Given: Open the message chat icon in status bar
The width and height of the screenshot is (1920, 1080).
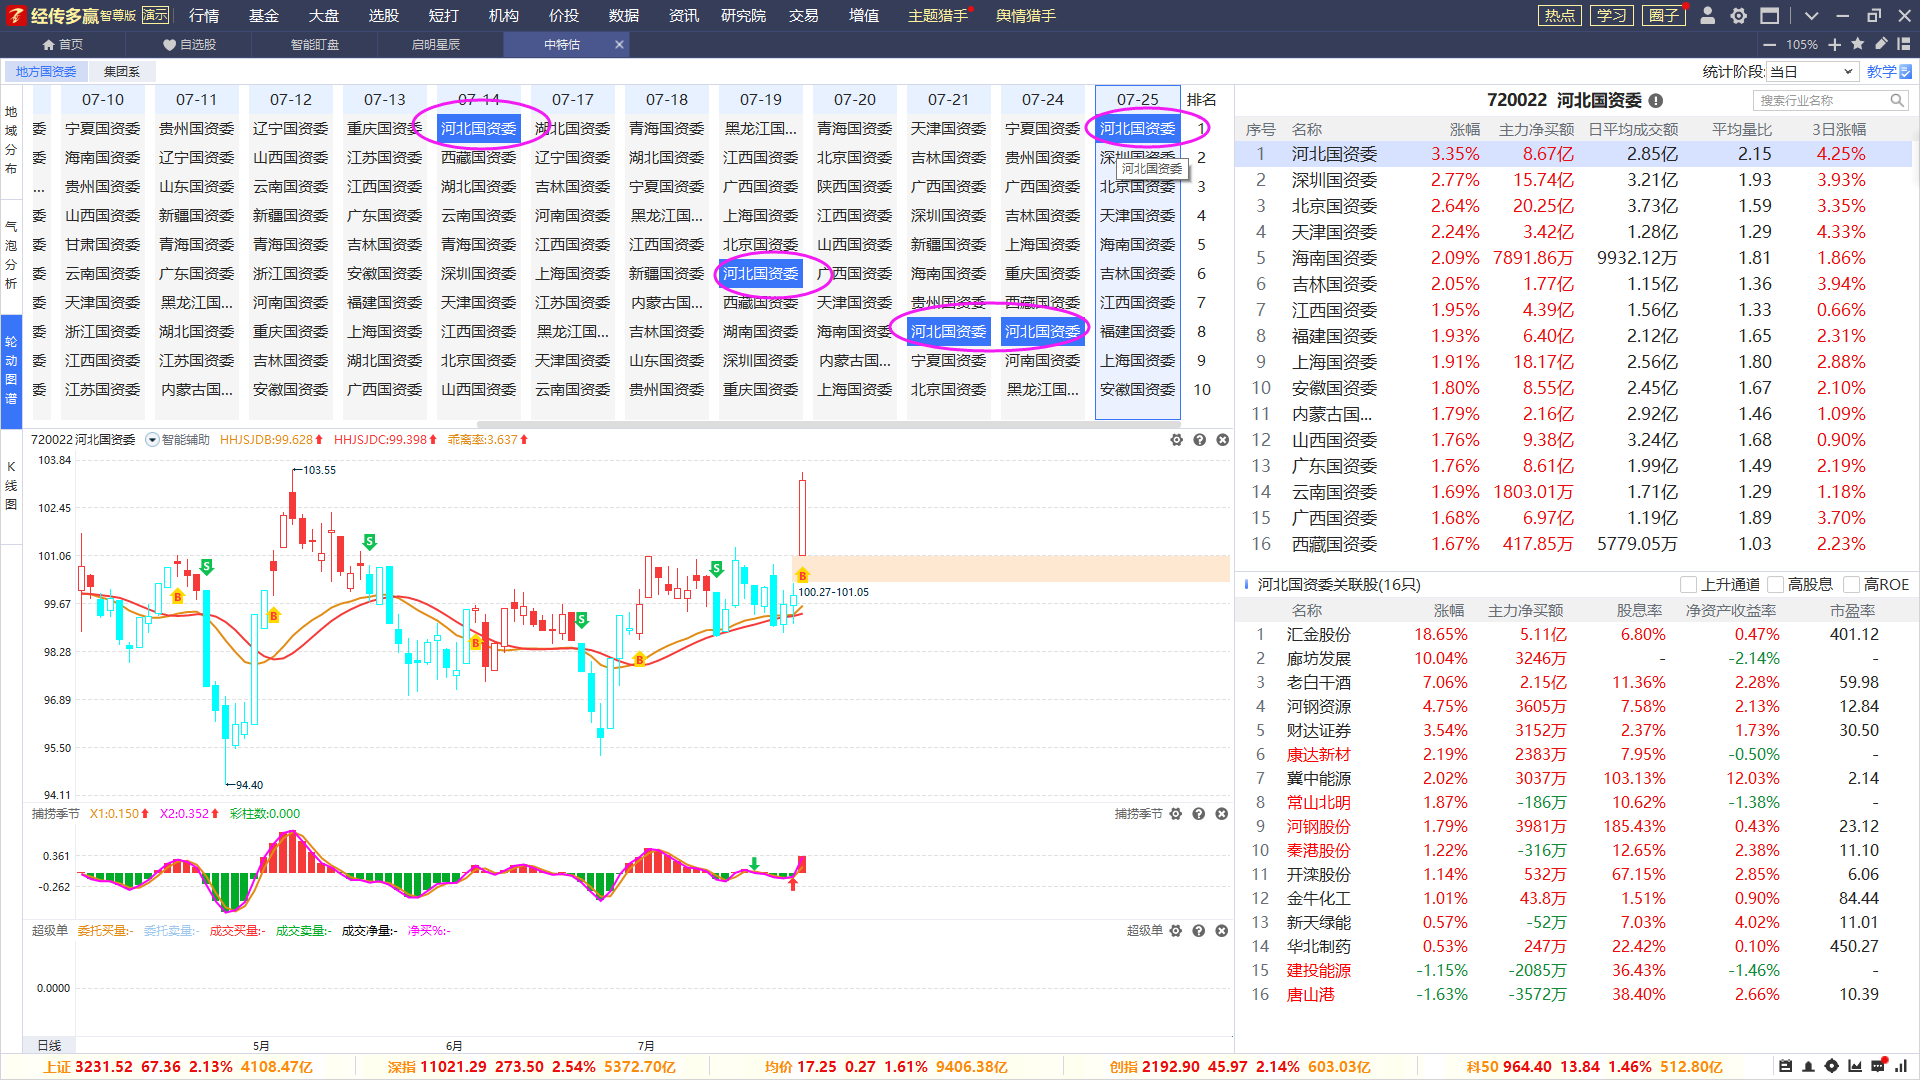Looking at the screenshot, I should [1878, 1066].
